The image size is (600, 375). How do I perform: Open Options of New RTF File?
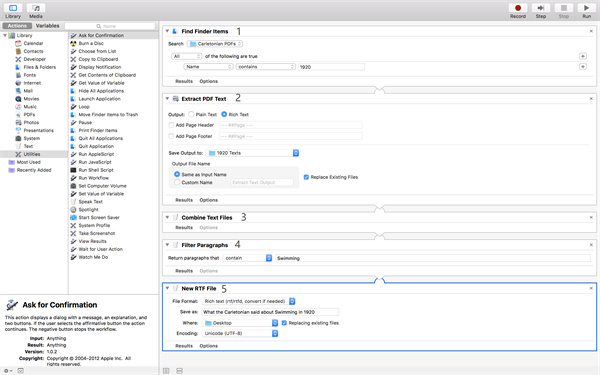tap(209, 346)
